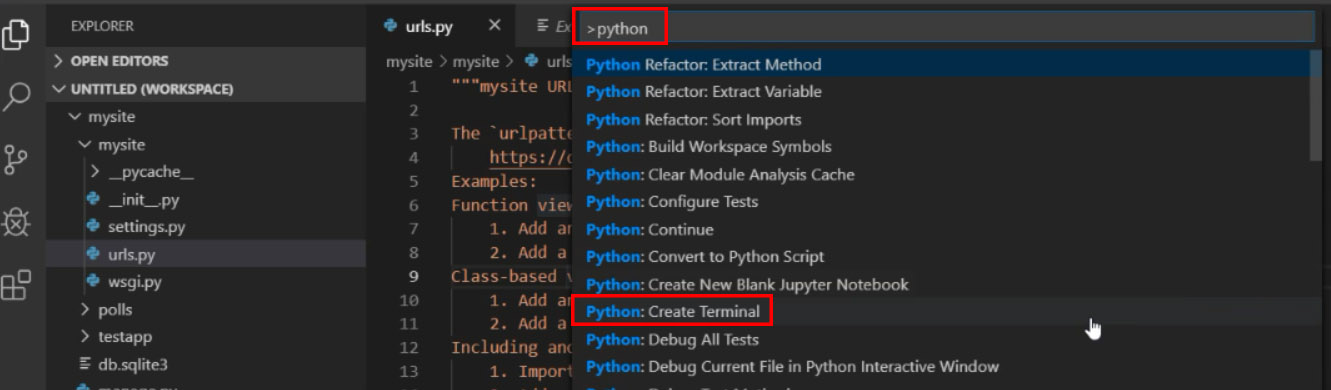This screenshot has width=1331, height=390.
Task: Open the Search view in activity bar
Action: pos(16,97)
